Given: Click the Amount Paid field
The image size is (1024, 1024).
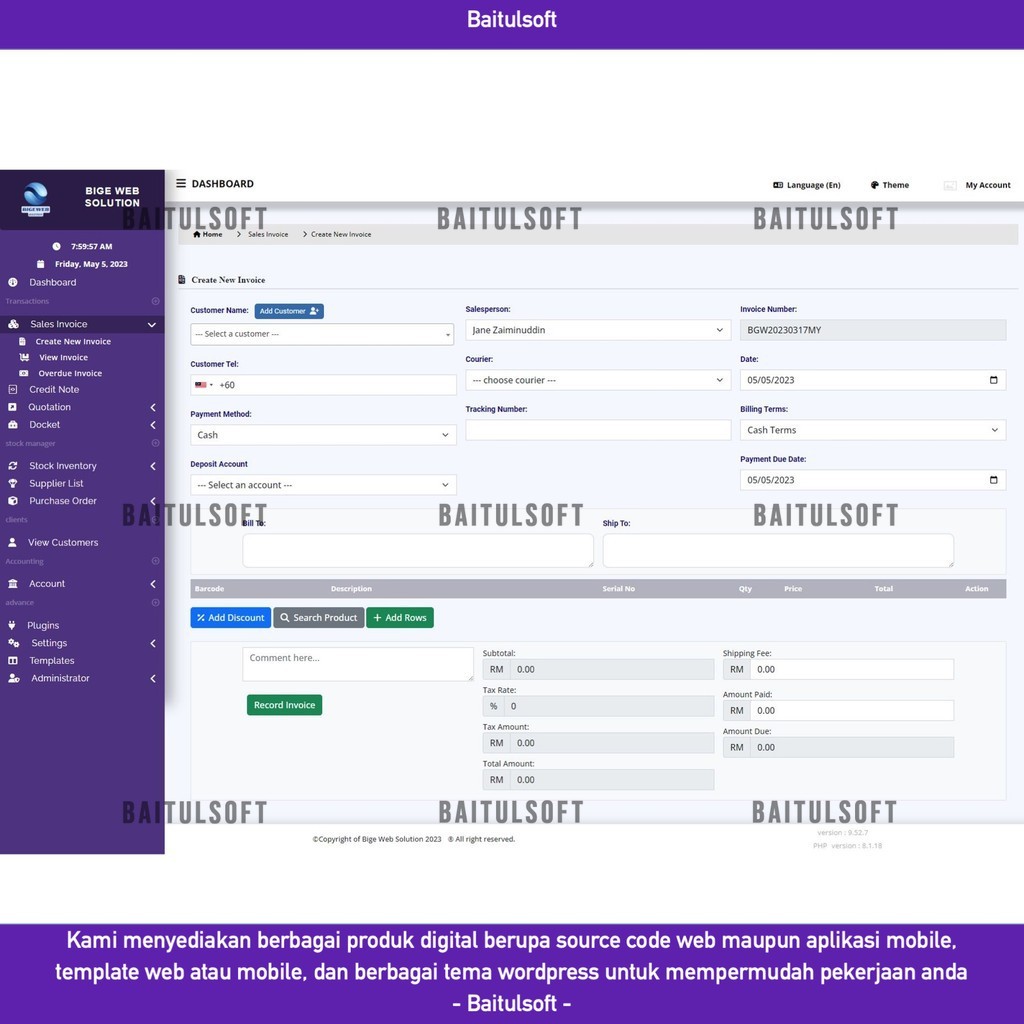Looking at the screenshot, I should 851,711.
